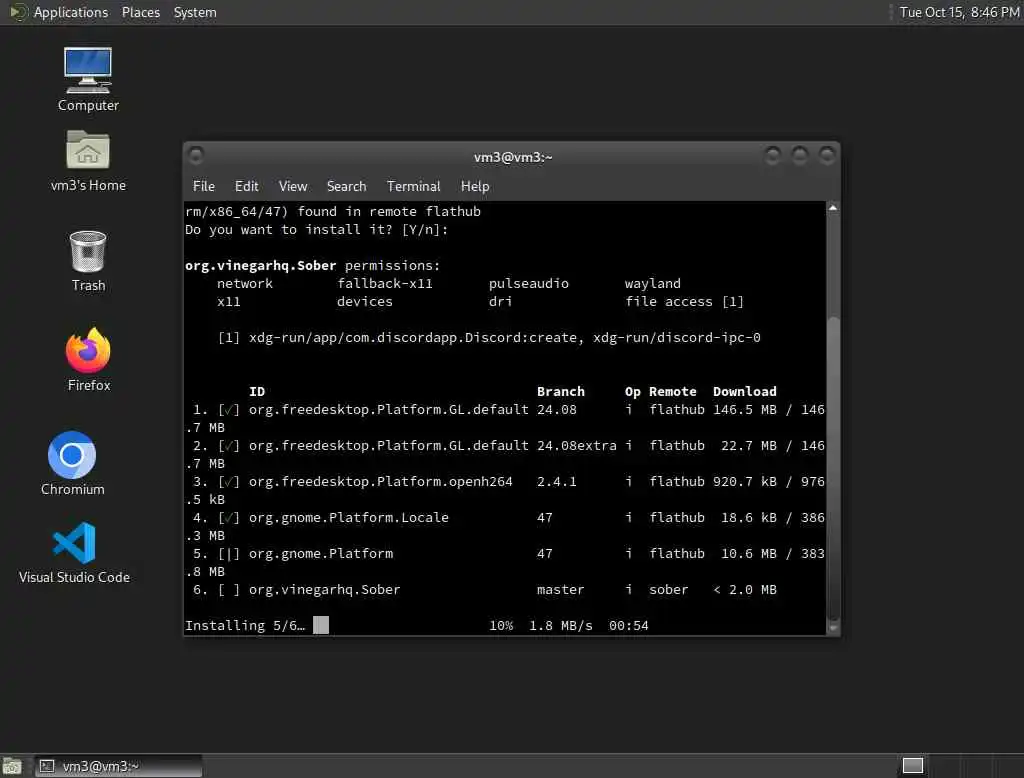
Task: Click the 'devices' permission text
Action: coord(364,301)
